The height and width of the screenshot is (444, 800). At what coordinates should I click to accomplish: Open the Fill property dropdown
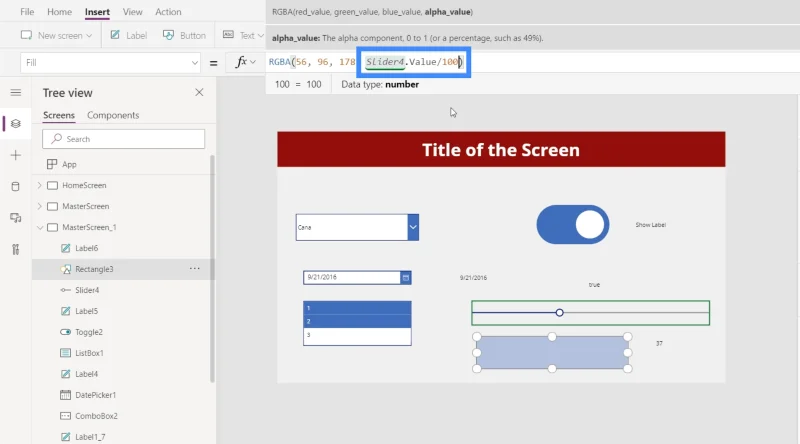[110, 63]
